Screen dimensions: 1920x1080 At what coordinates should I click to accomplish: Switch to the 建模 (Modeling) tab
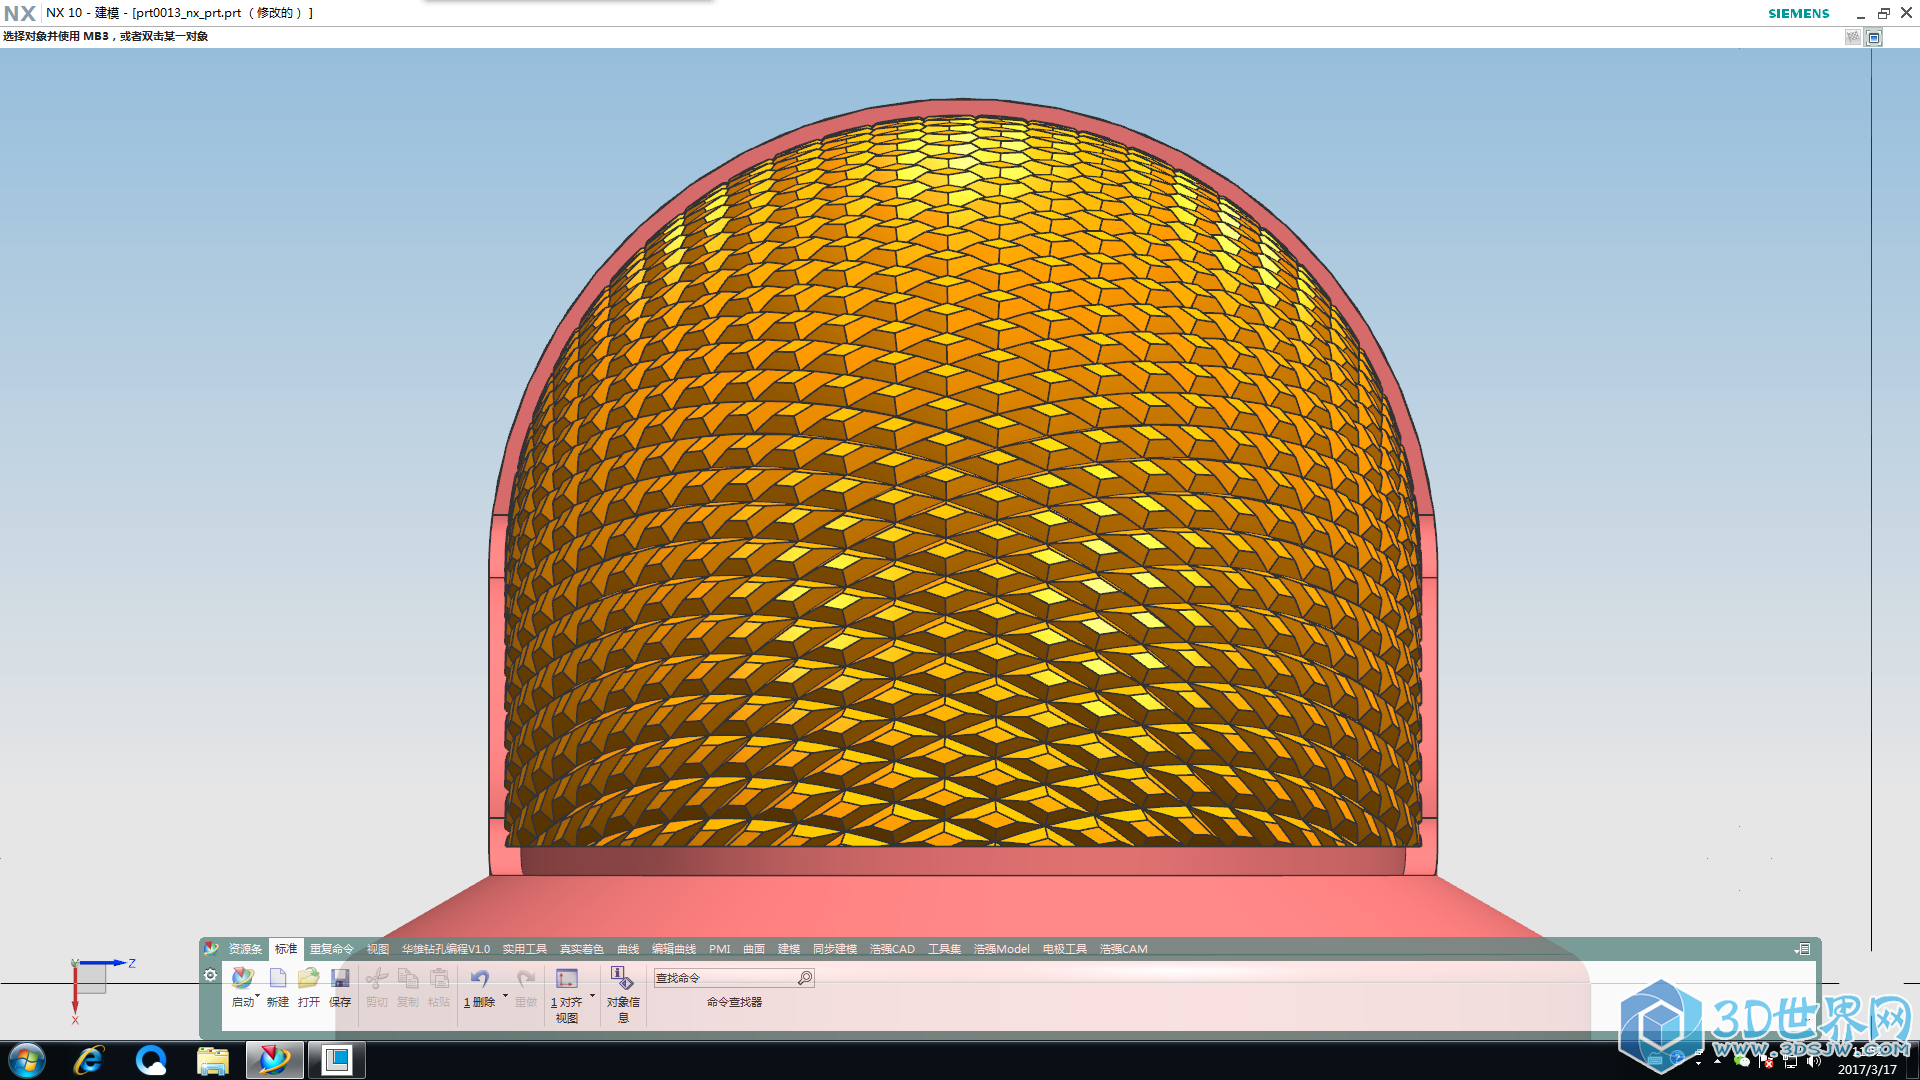(789, 949)
